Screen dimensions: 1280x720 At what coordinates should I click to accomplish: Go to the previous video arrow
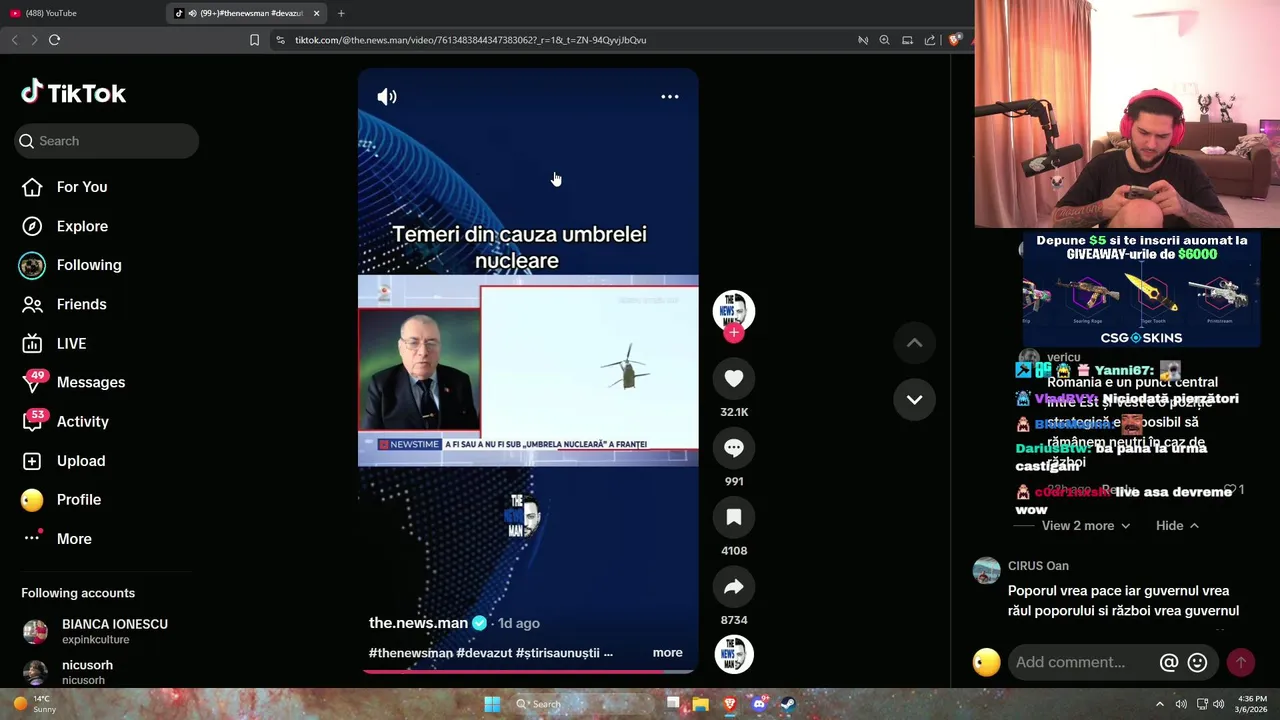[x=914, y=343]
